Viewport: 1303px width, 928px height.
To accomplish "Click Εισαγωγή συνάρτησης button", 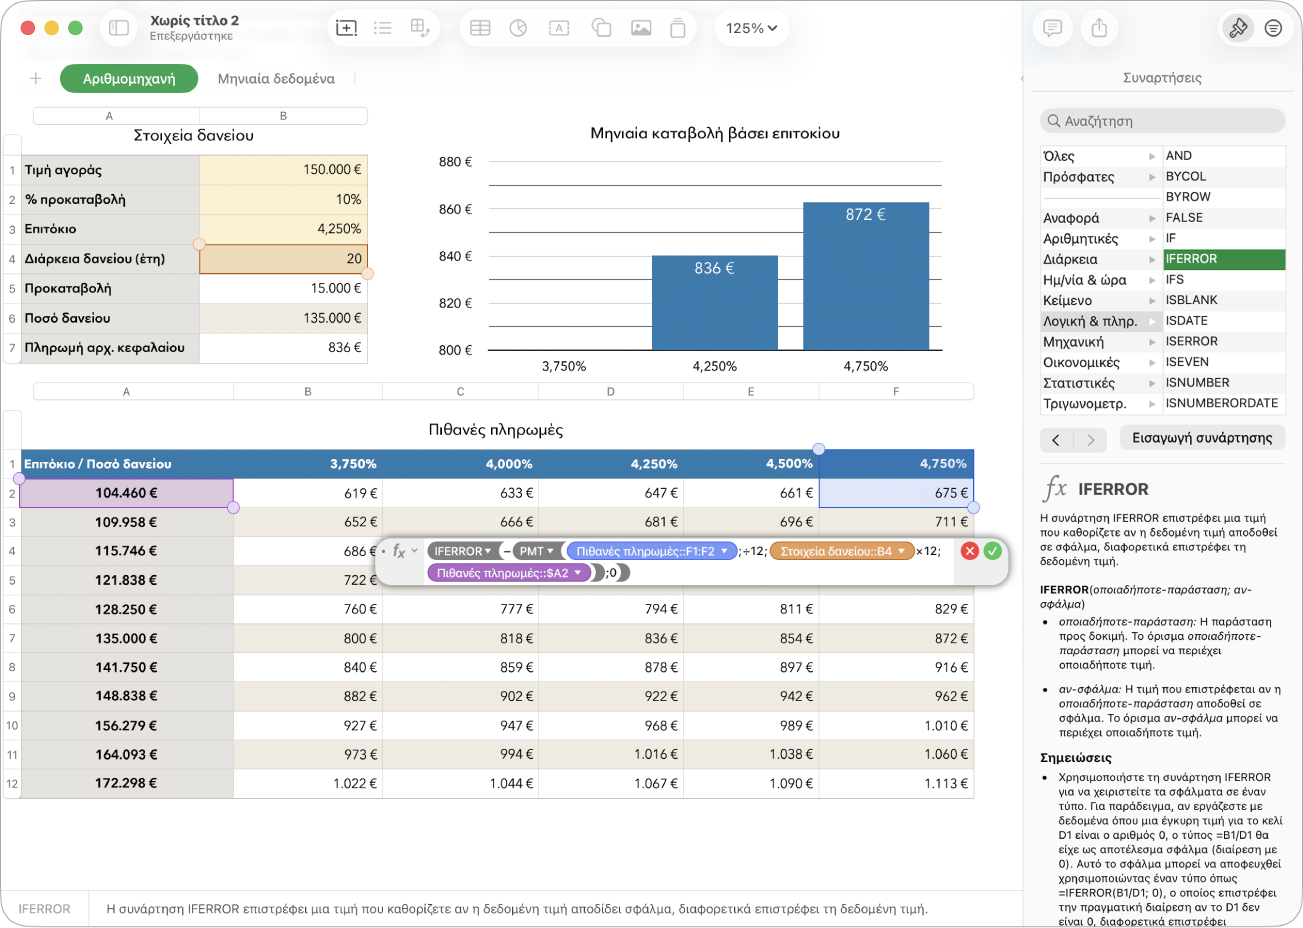I will point(1202,438).
